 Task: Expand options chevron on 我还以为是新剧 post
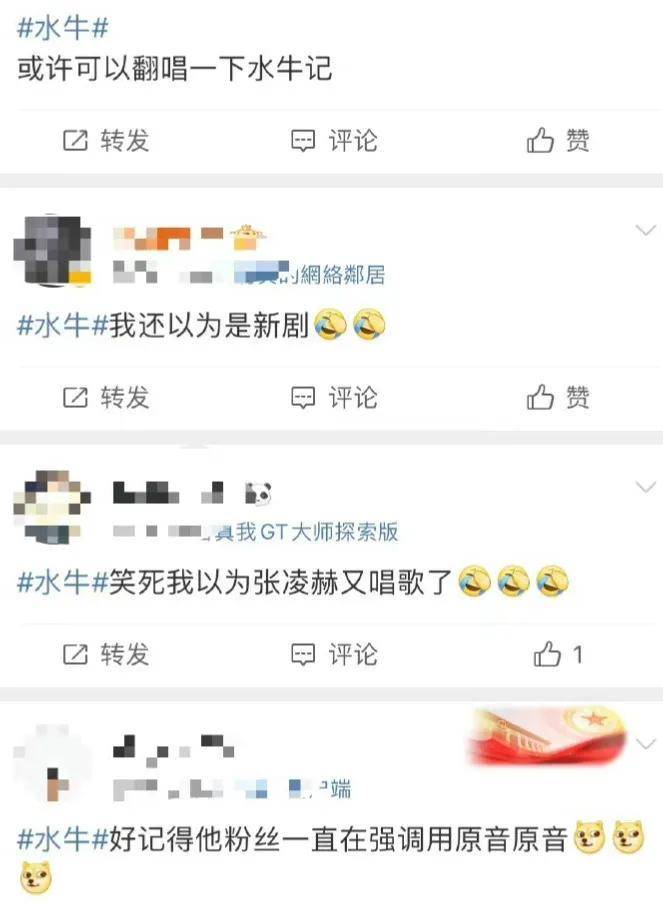point(645,230)
